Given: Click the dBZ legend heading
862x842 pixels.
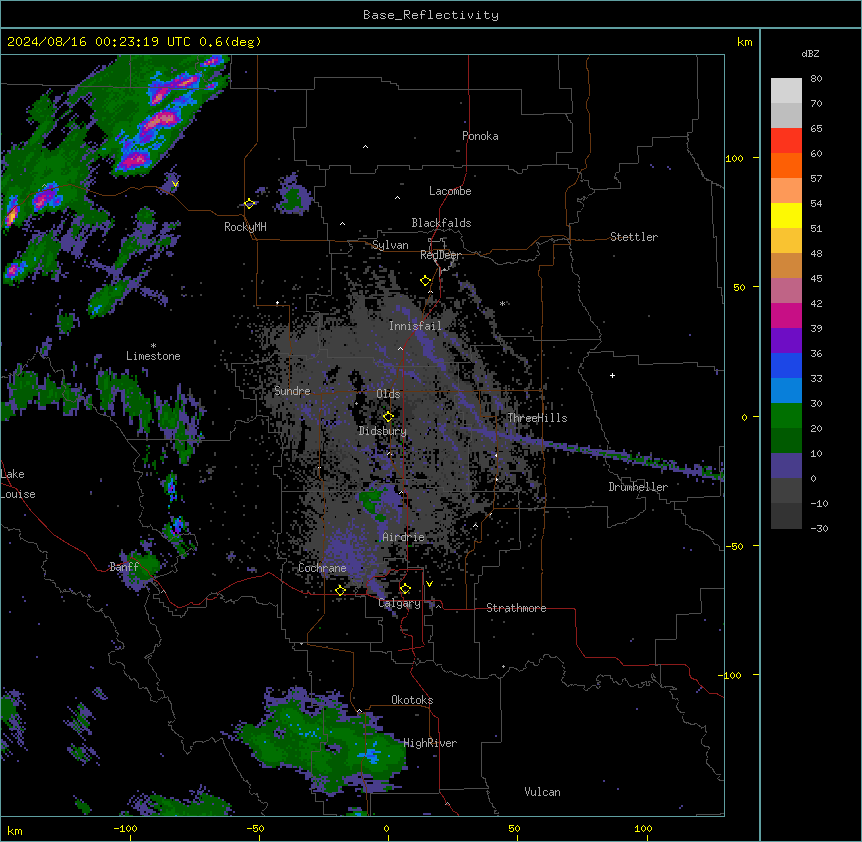Looking at the screenshot, I should point(810,53).
